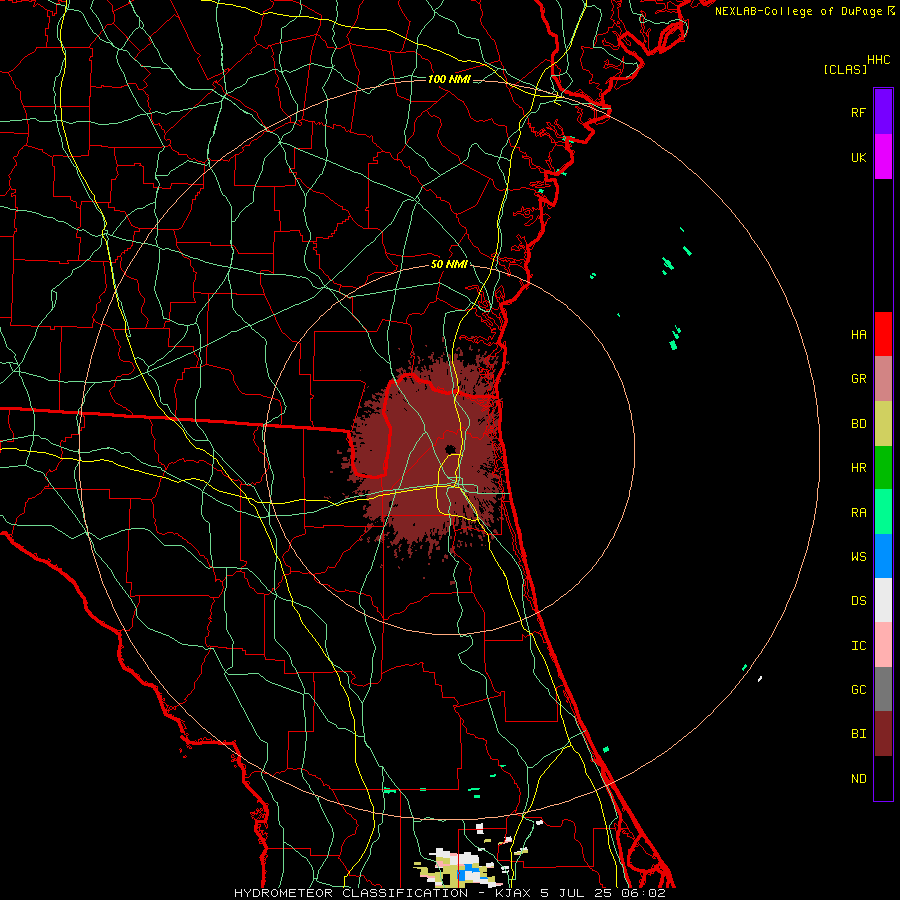
Task: Click the DS legend label
Action: 858,601
